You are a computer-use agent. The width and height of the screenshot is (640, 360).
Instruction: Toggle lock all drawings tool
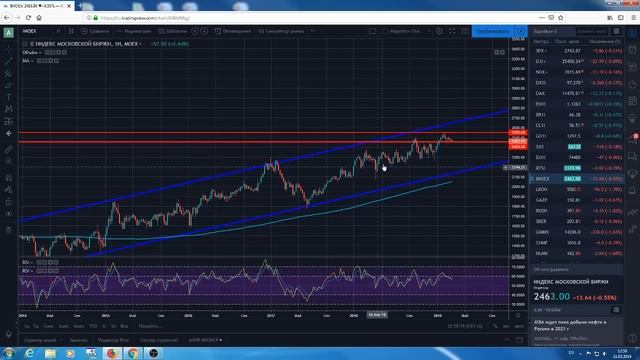pos(9,202)
